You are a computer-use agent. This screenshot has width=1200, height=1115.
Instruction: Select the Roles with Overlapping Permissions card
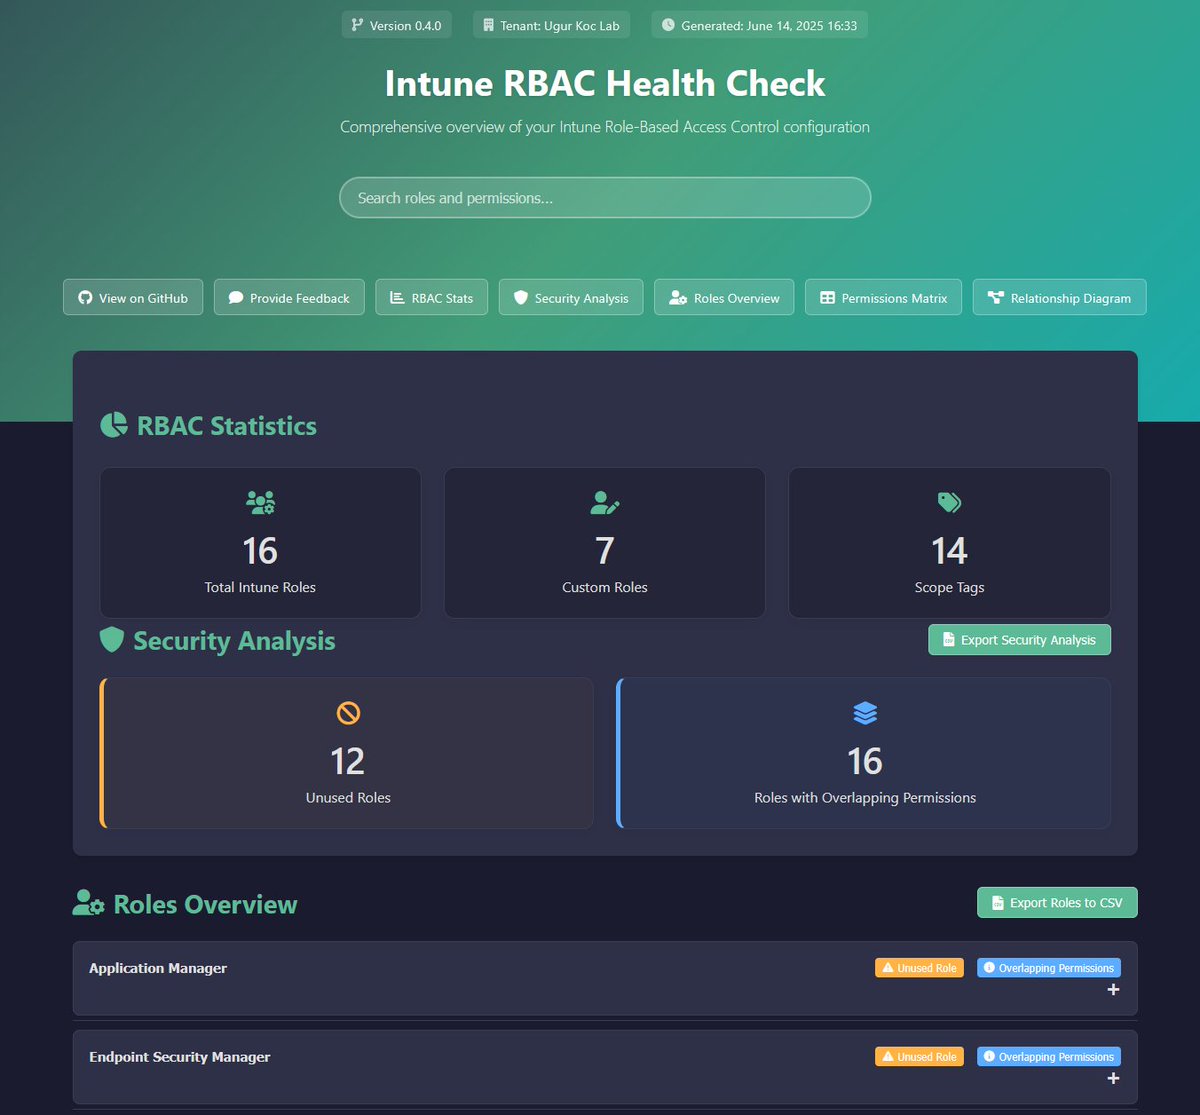(x=864, y=753)
